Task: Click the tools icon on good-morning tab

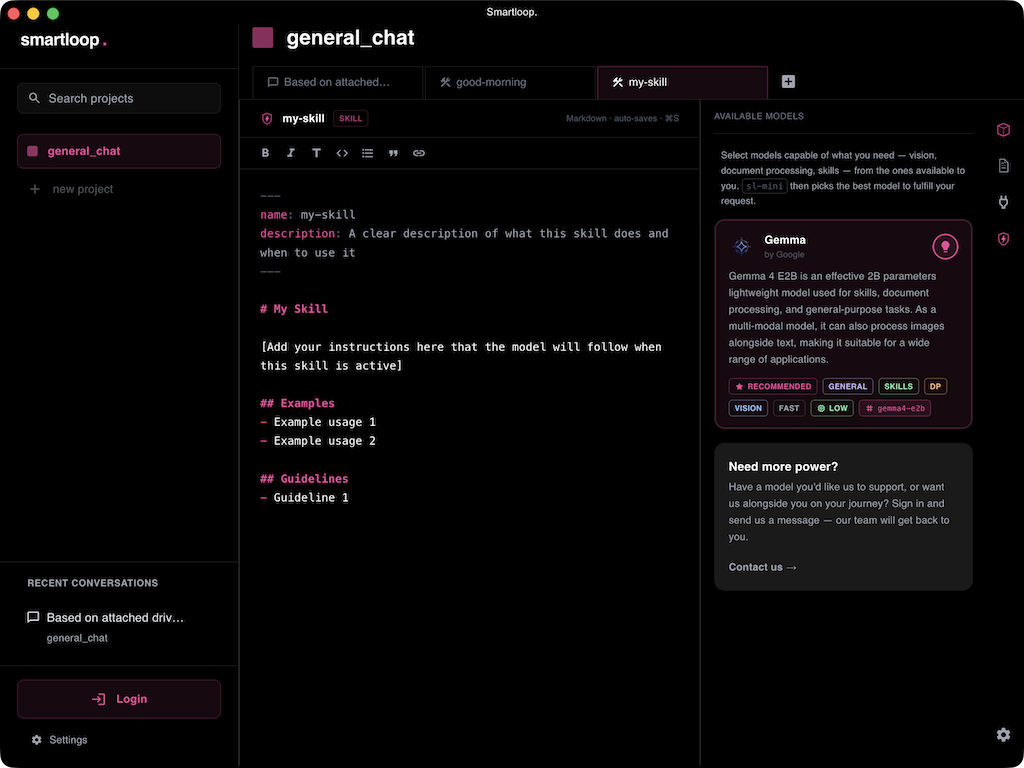Action: click(x=445, y=82)
